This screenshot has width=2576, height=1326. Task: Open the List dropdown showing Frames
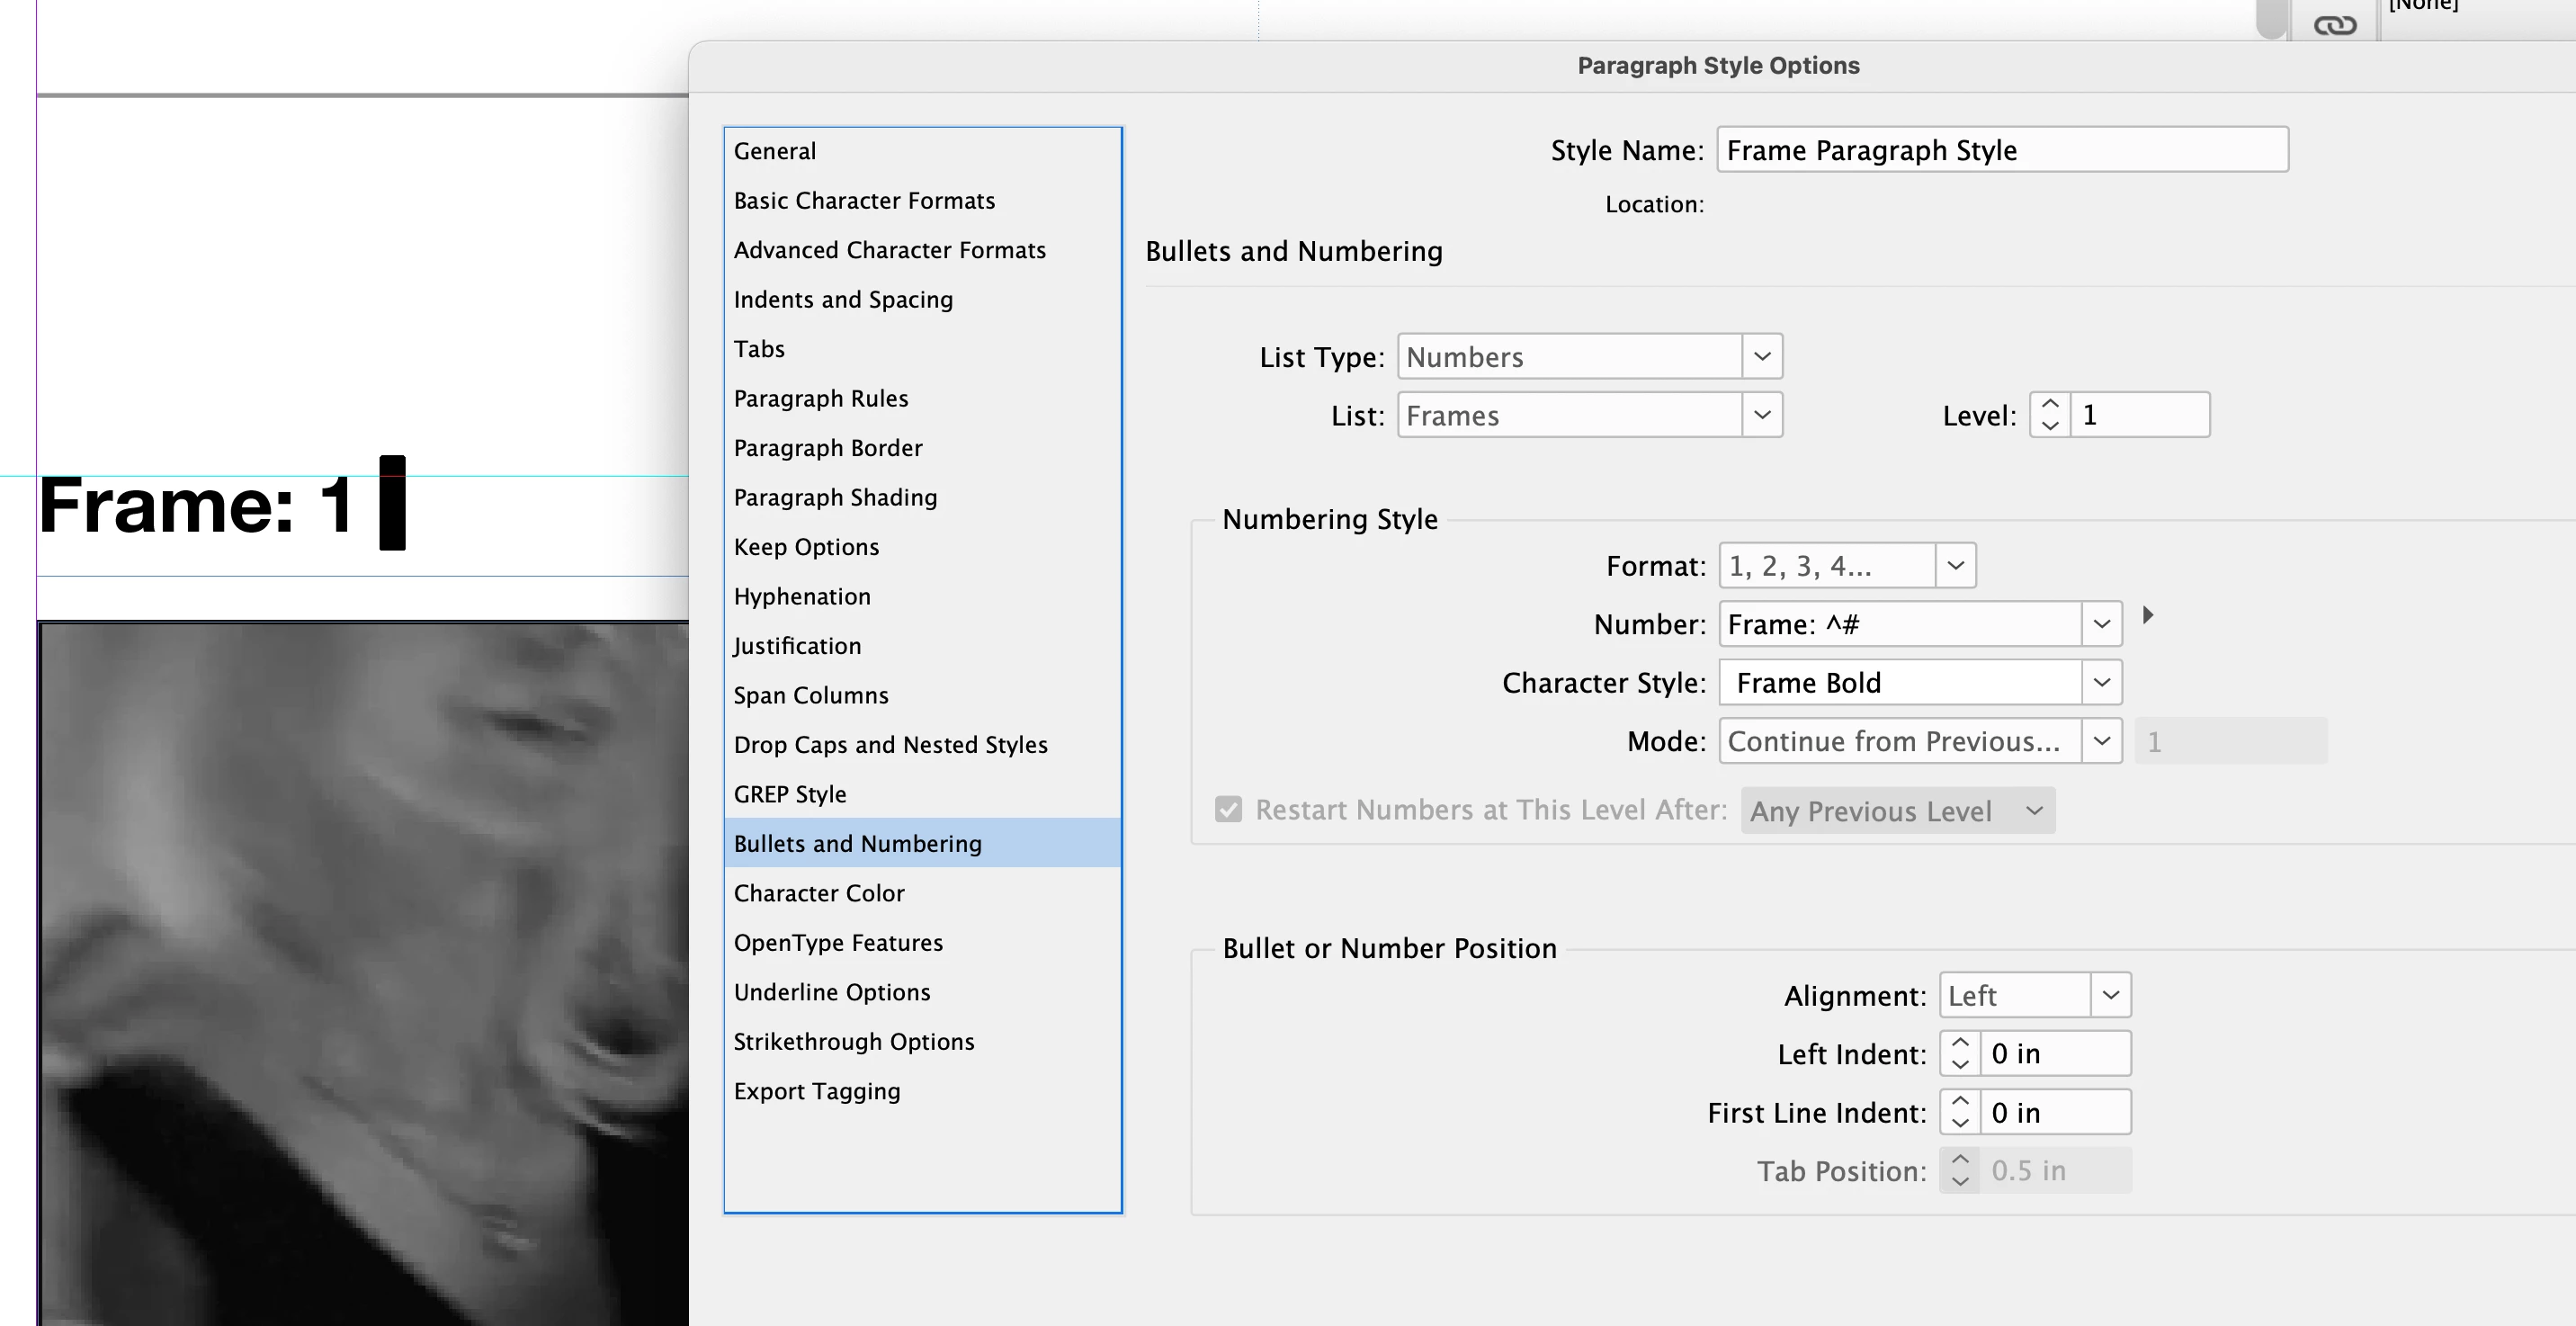[x=1762, y=415]
